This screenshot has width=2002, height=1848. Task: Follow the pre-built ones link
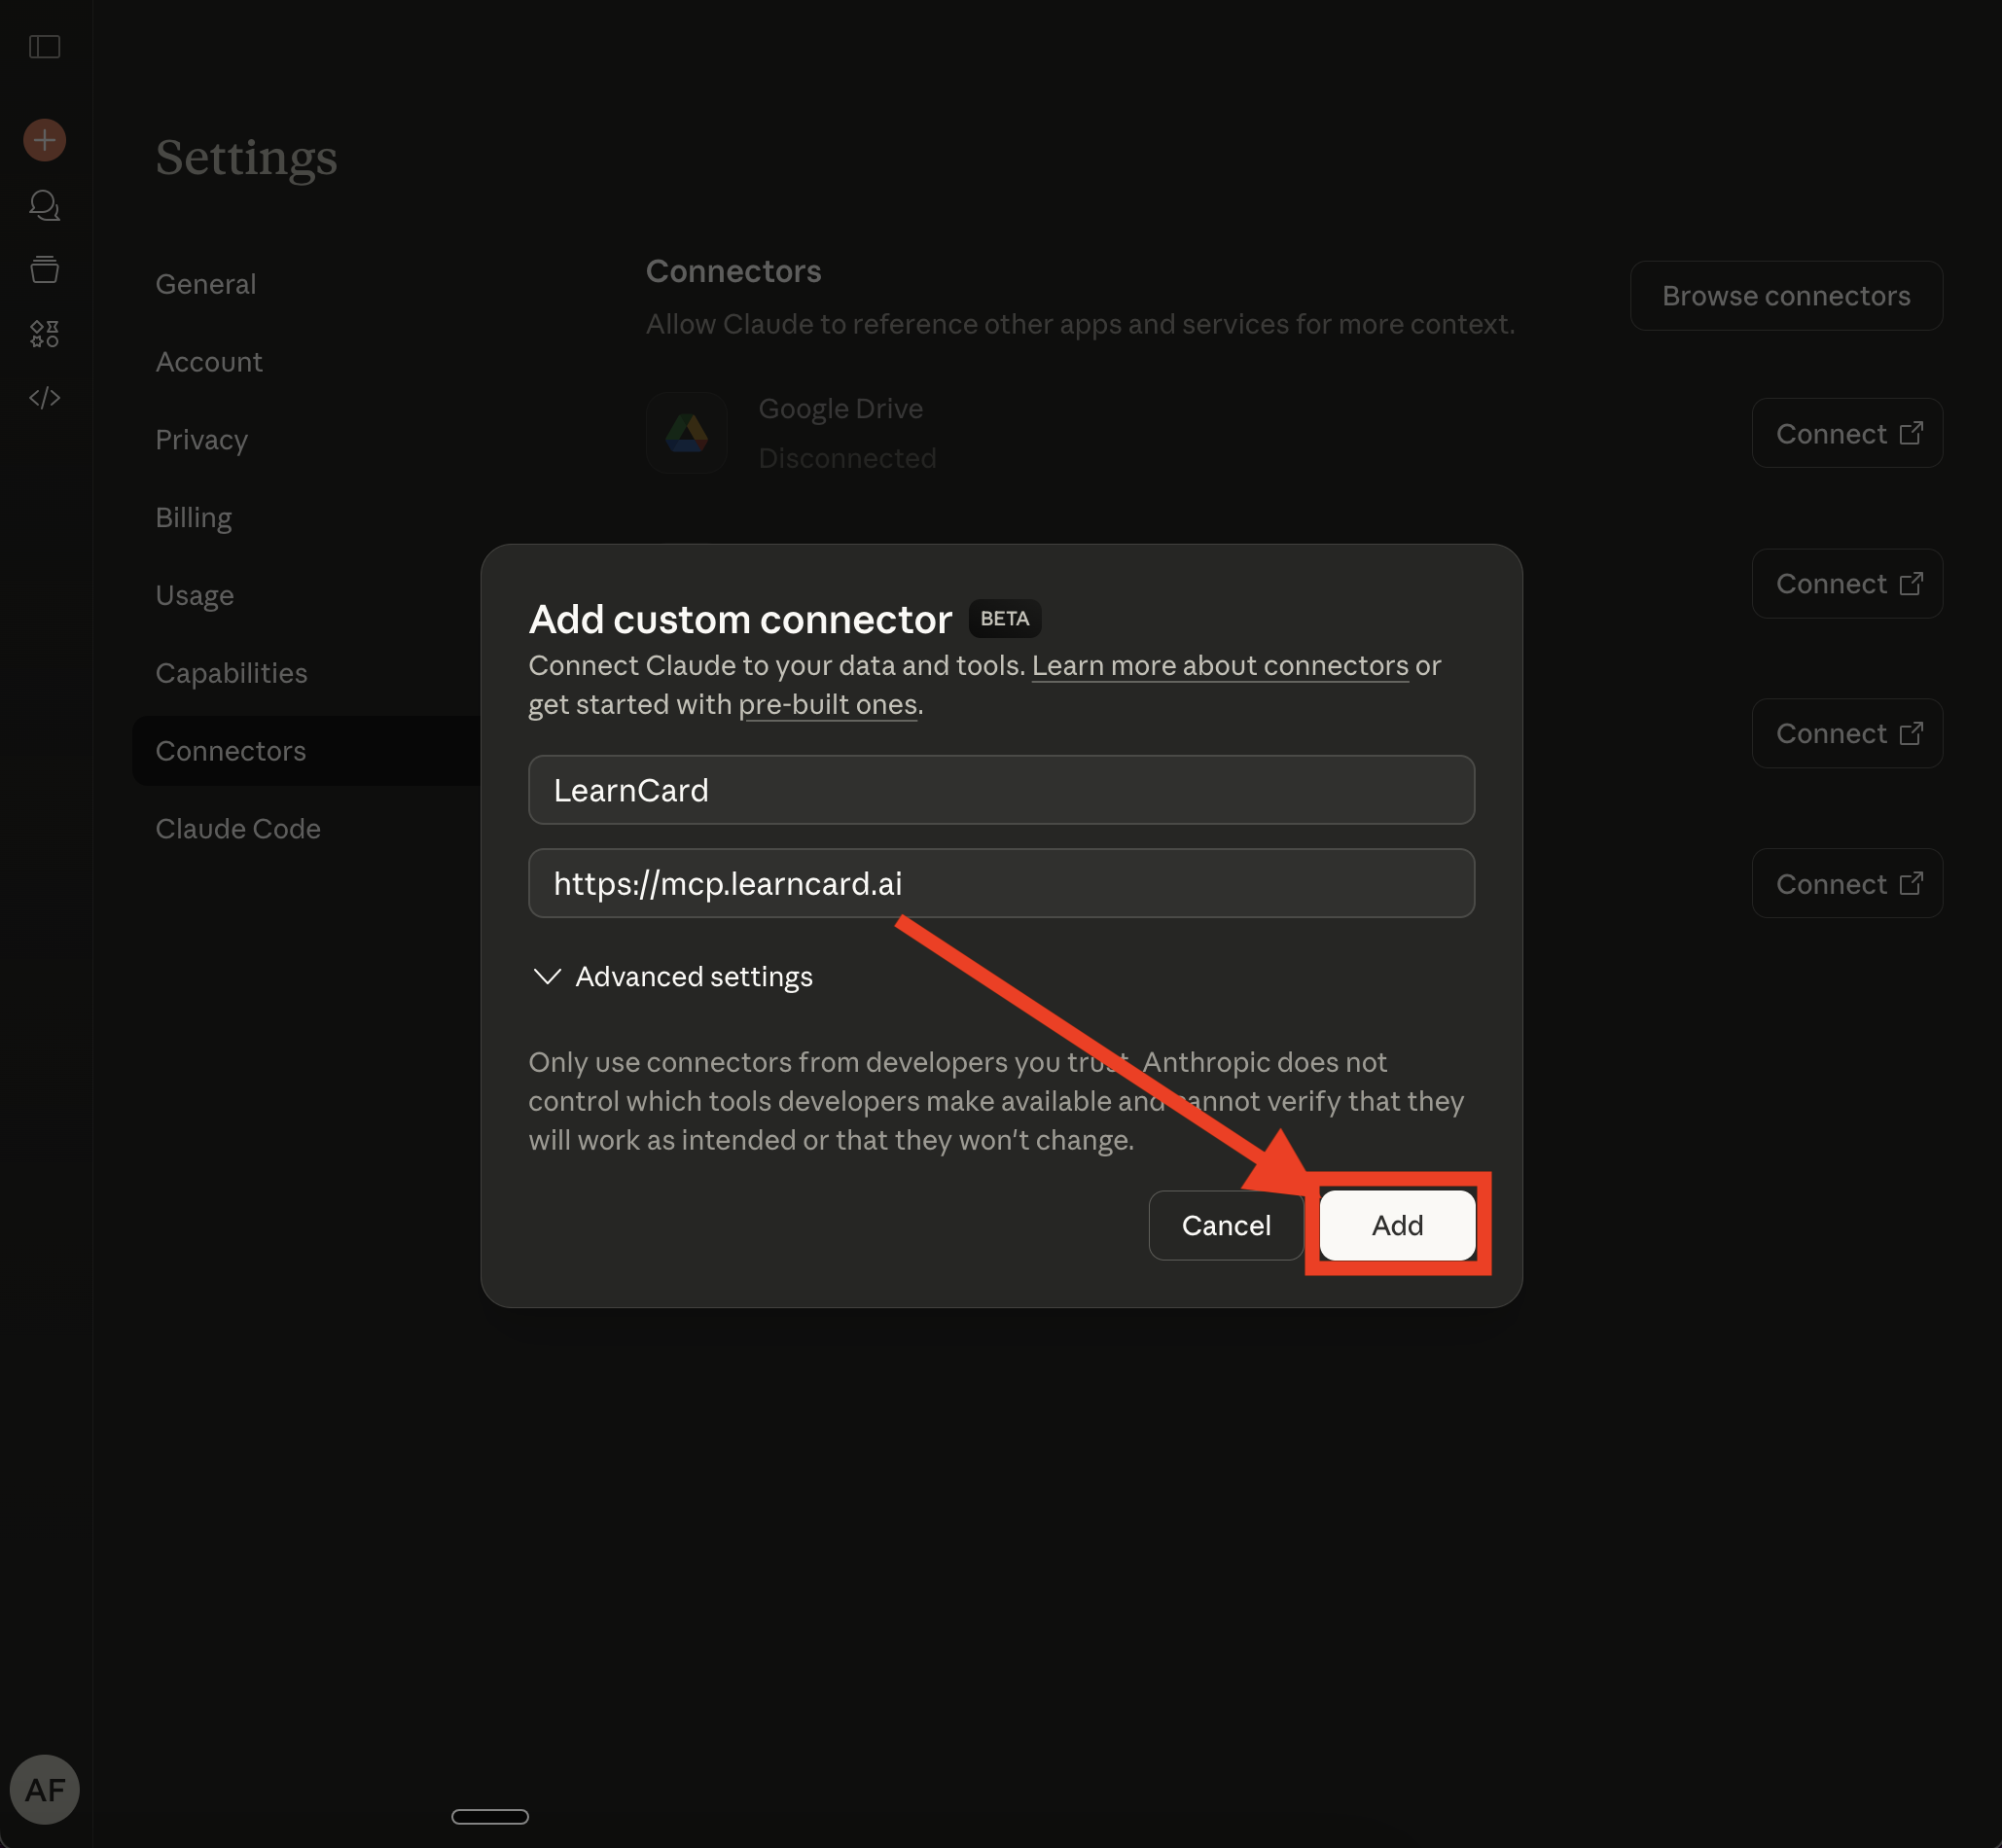click(x=827, y=705)
